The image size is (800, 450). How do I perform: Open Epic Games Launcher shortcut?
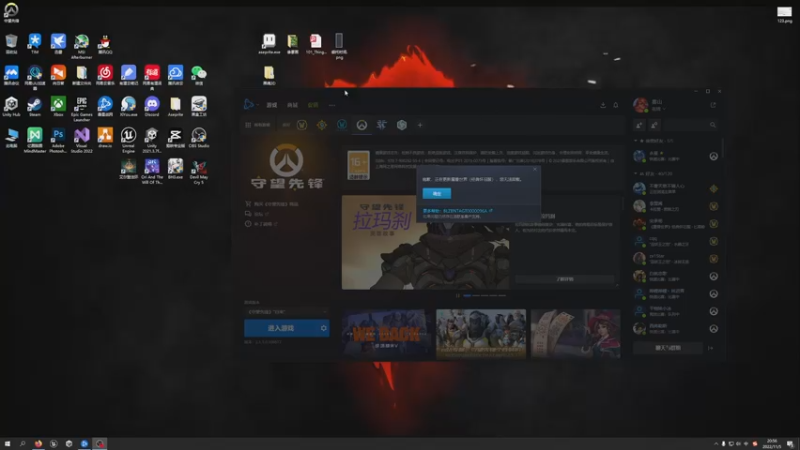pyautogui.click(x=82, y=109)
